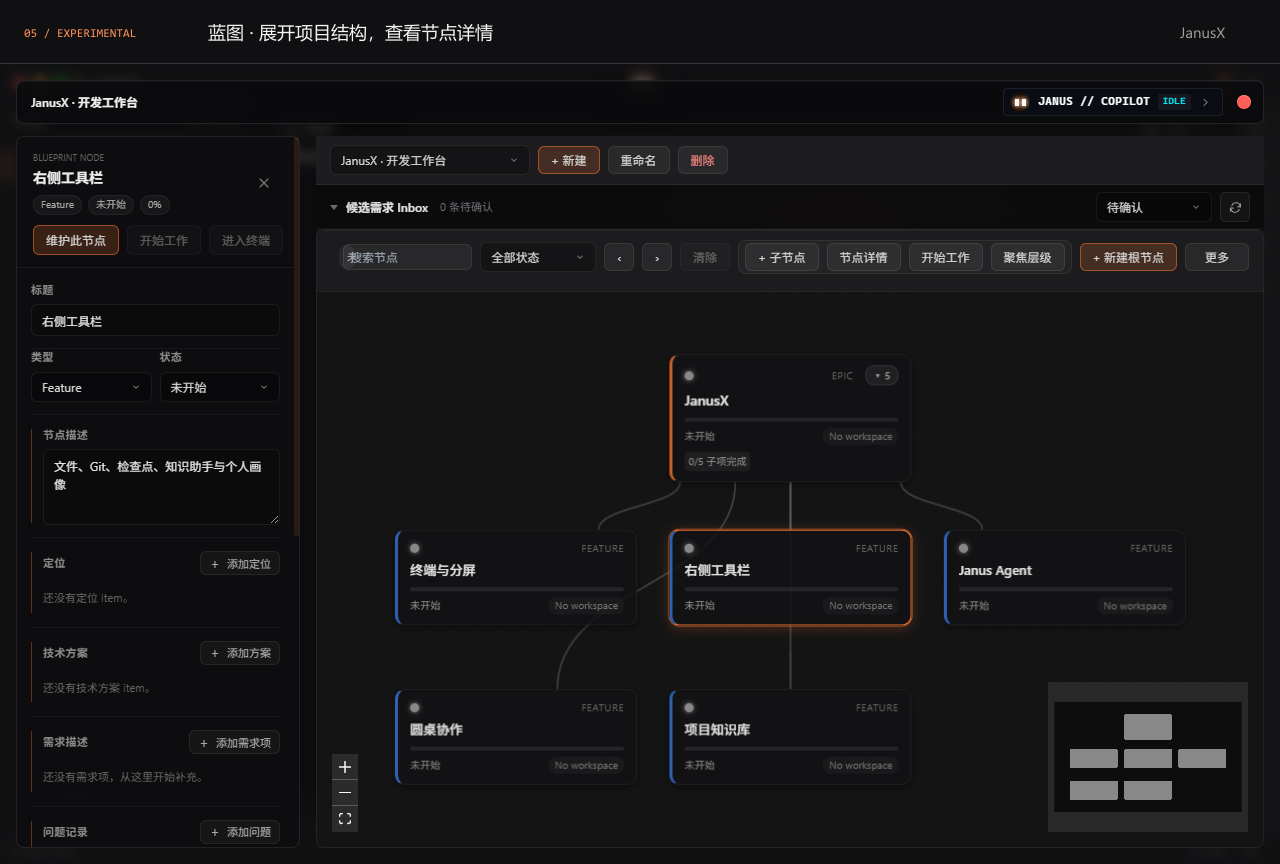
Task: Click the Janus Copilot pause-style icon
Action: click(1020, 102)
